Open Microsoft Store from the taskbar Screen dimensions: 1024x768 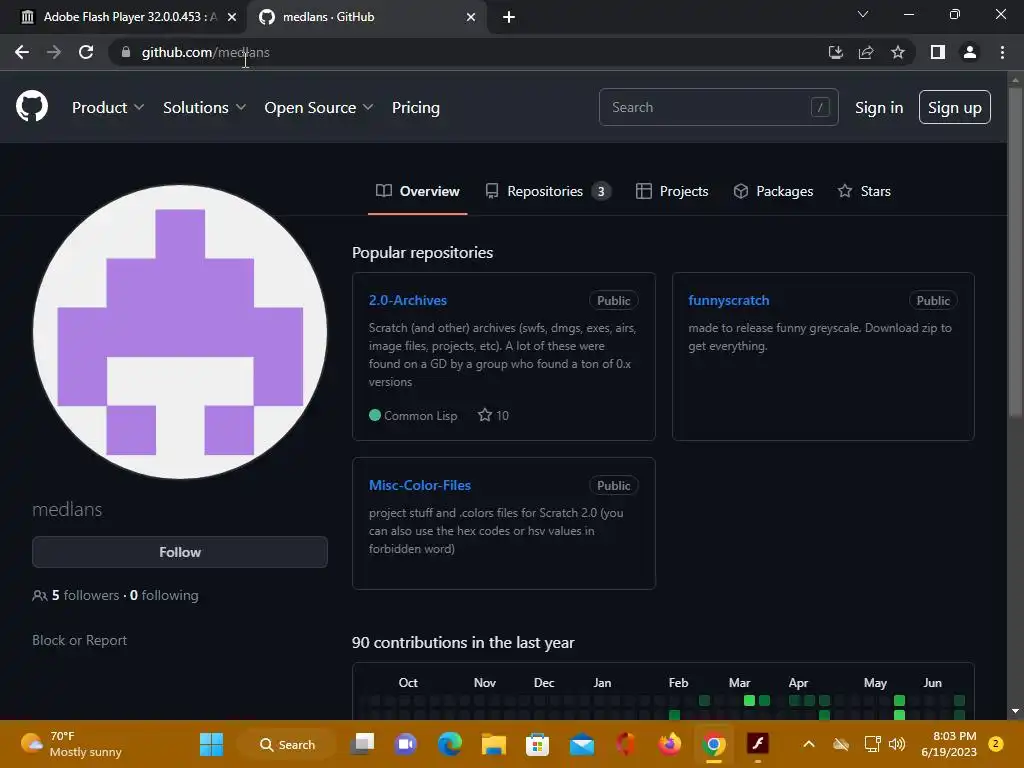537,744
